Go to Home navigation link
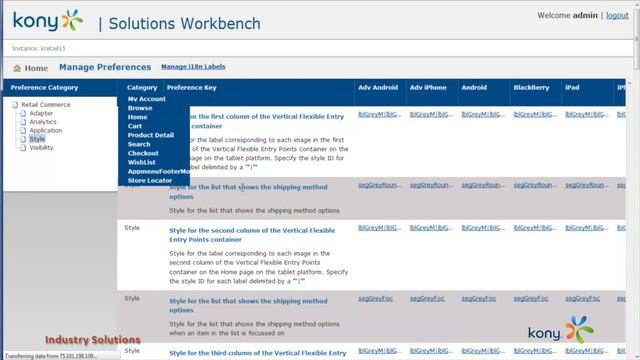 pyautogui.click(x=36, y=68)
